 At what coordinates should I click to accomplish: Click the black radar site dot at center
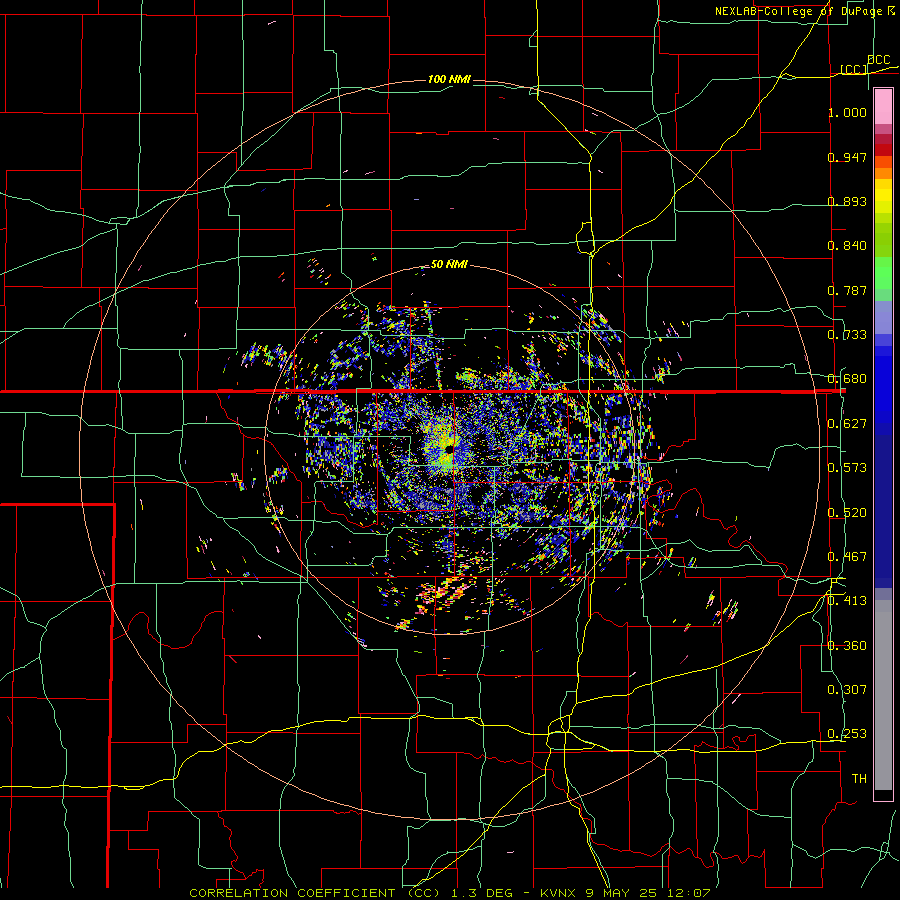pos(449,449)
